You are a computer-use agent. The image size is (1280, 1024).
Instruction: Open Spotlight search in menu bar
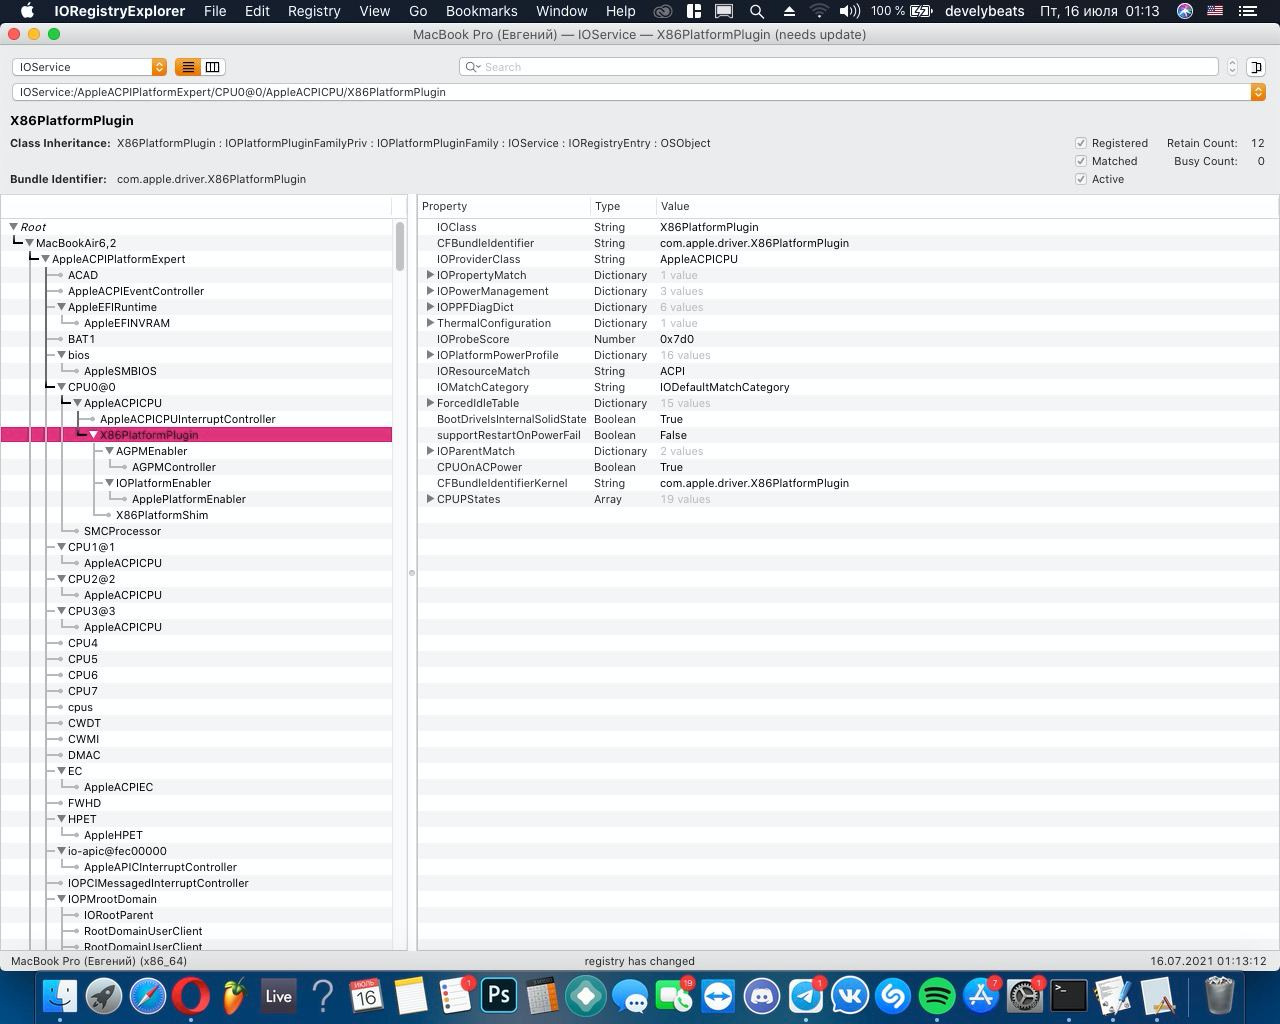click(757, 11)
